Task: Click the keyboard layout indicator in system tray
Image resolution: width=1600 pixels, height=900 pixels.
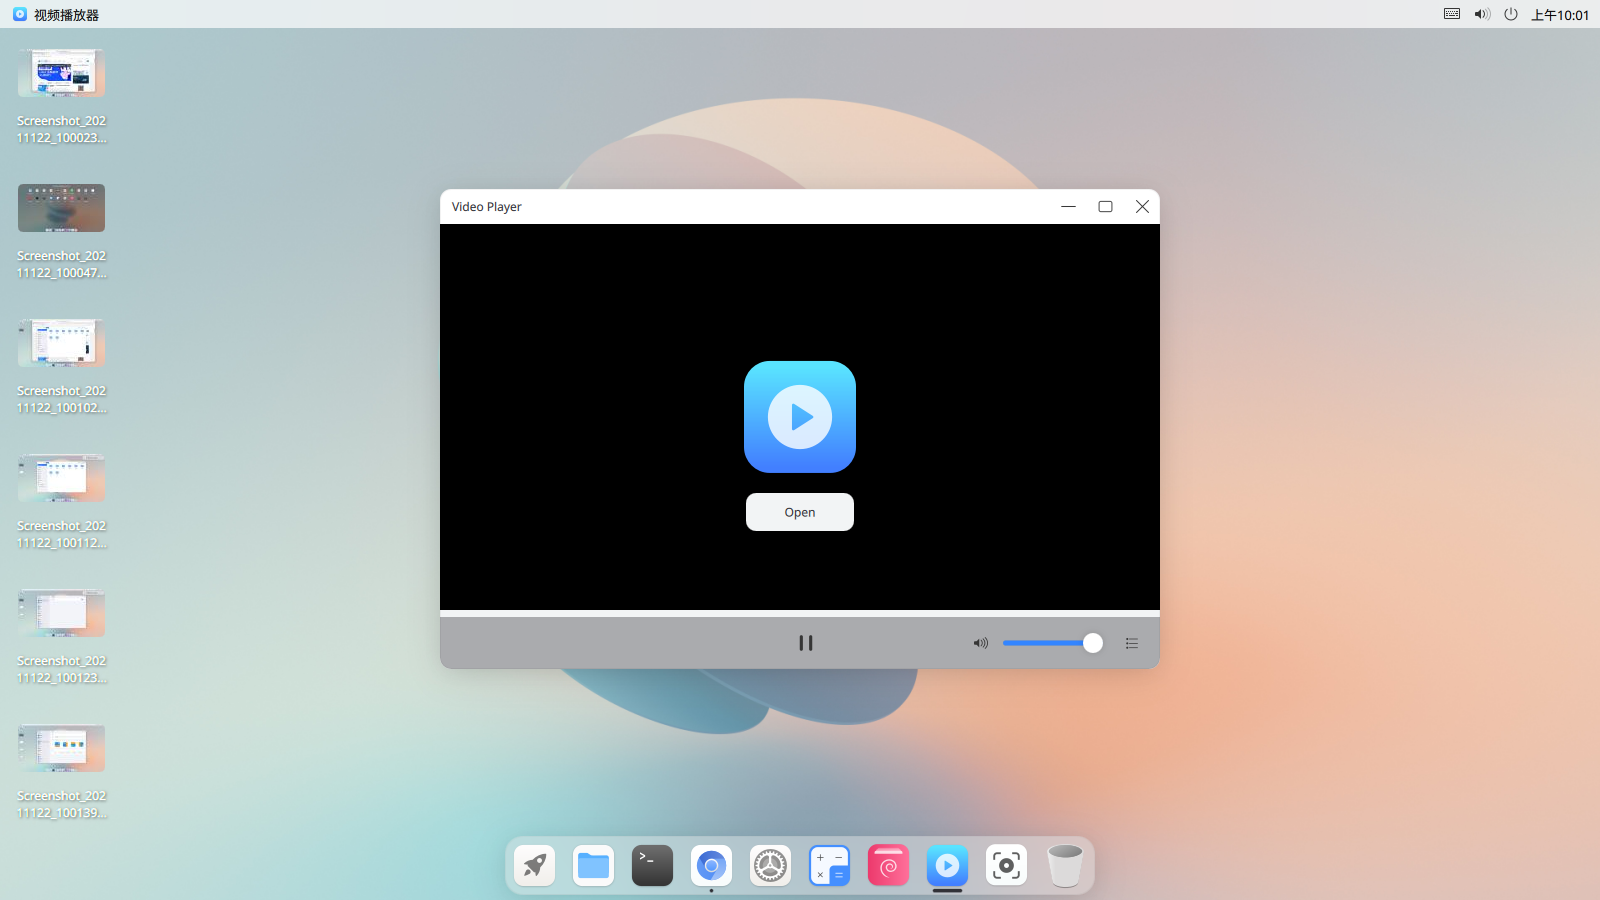Action: [1450, 14]
